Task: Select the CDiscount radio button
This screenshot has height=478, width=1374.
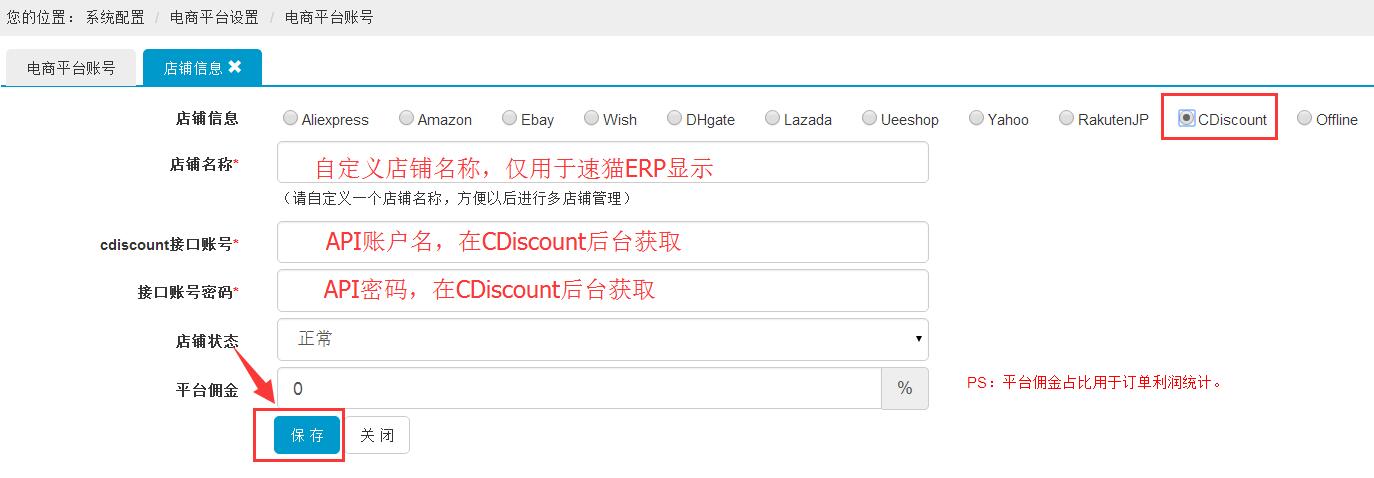Action: click(x=1186, y=118)
